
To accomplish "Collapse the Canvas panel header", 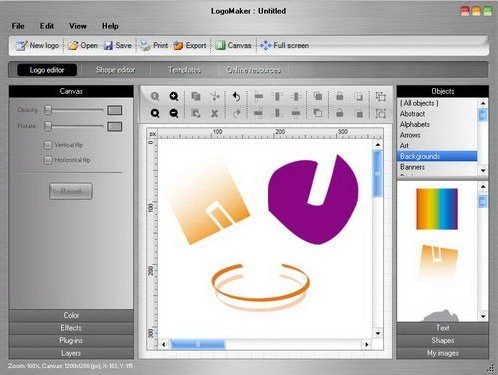I will coord(71,91).
